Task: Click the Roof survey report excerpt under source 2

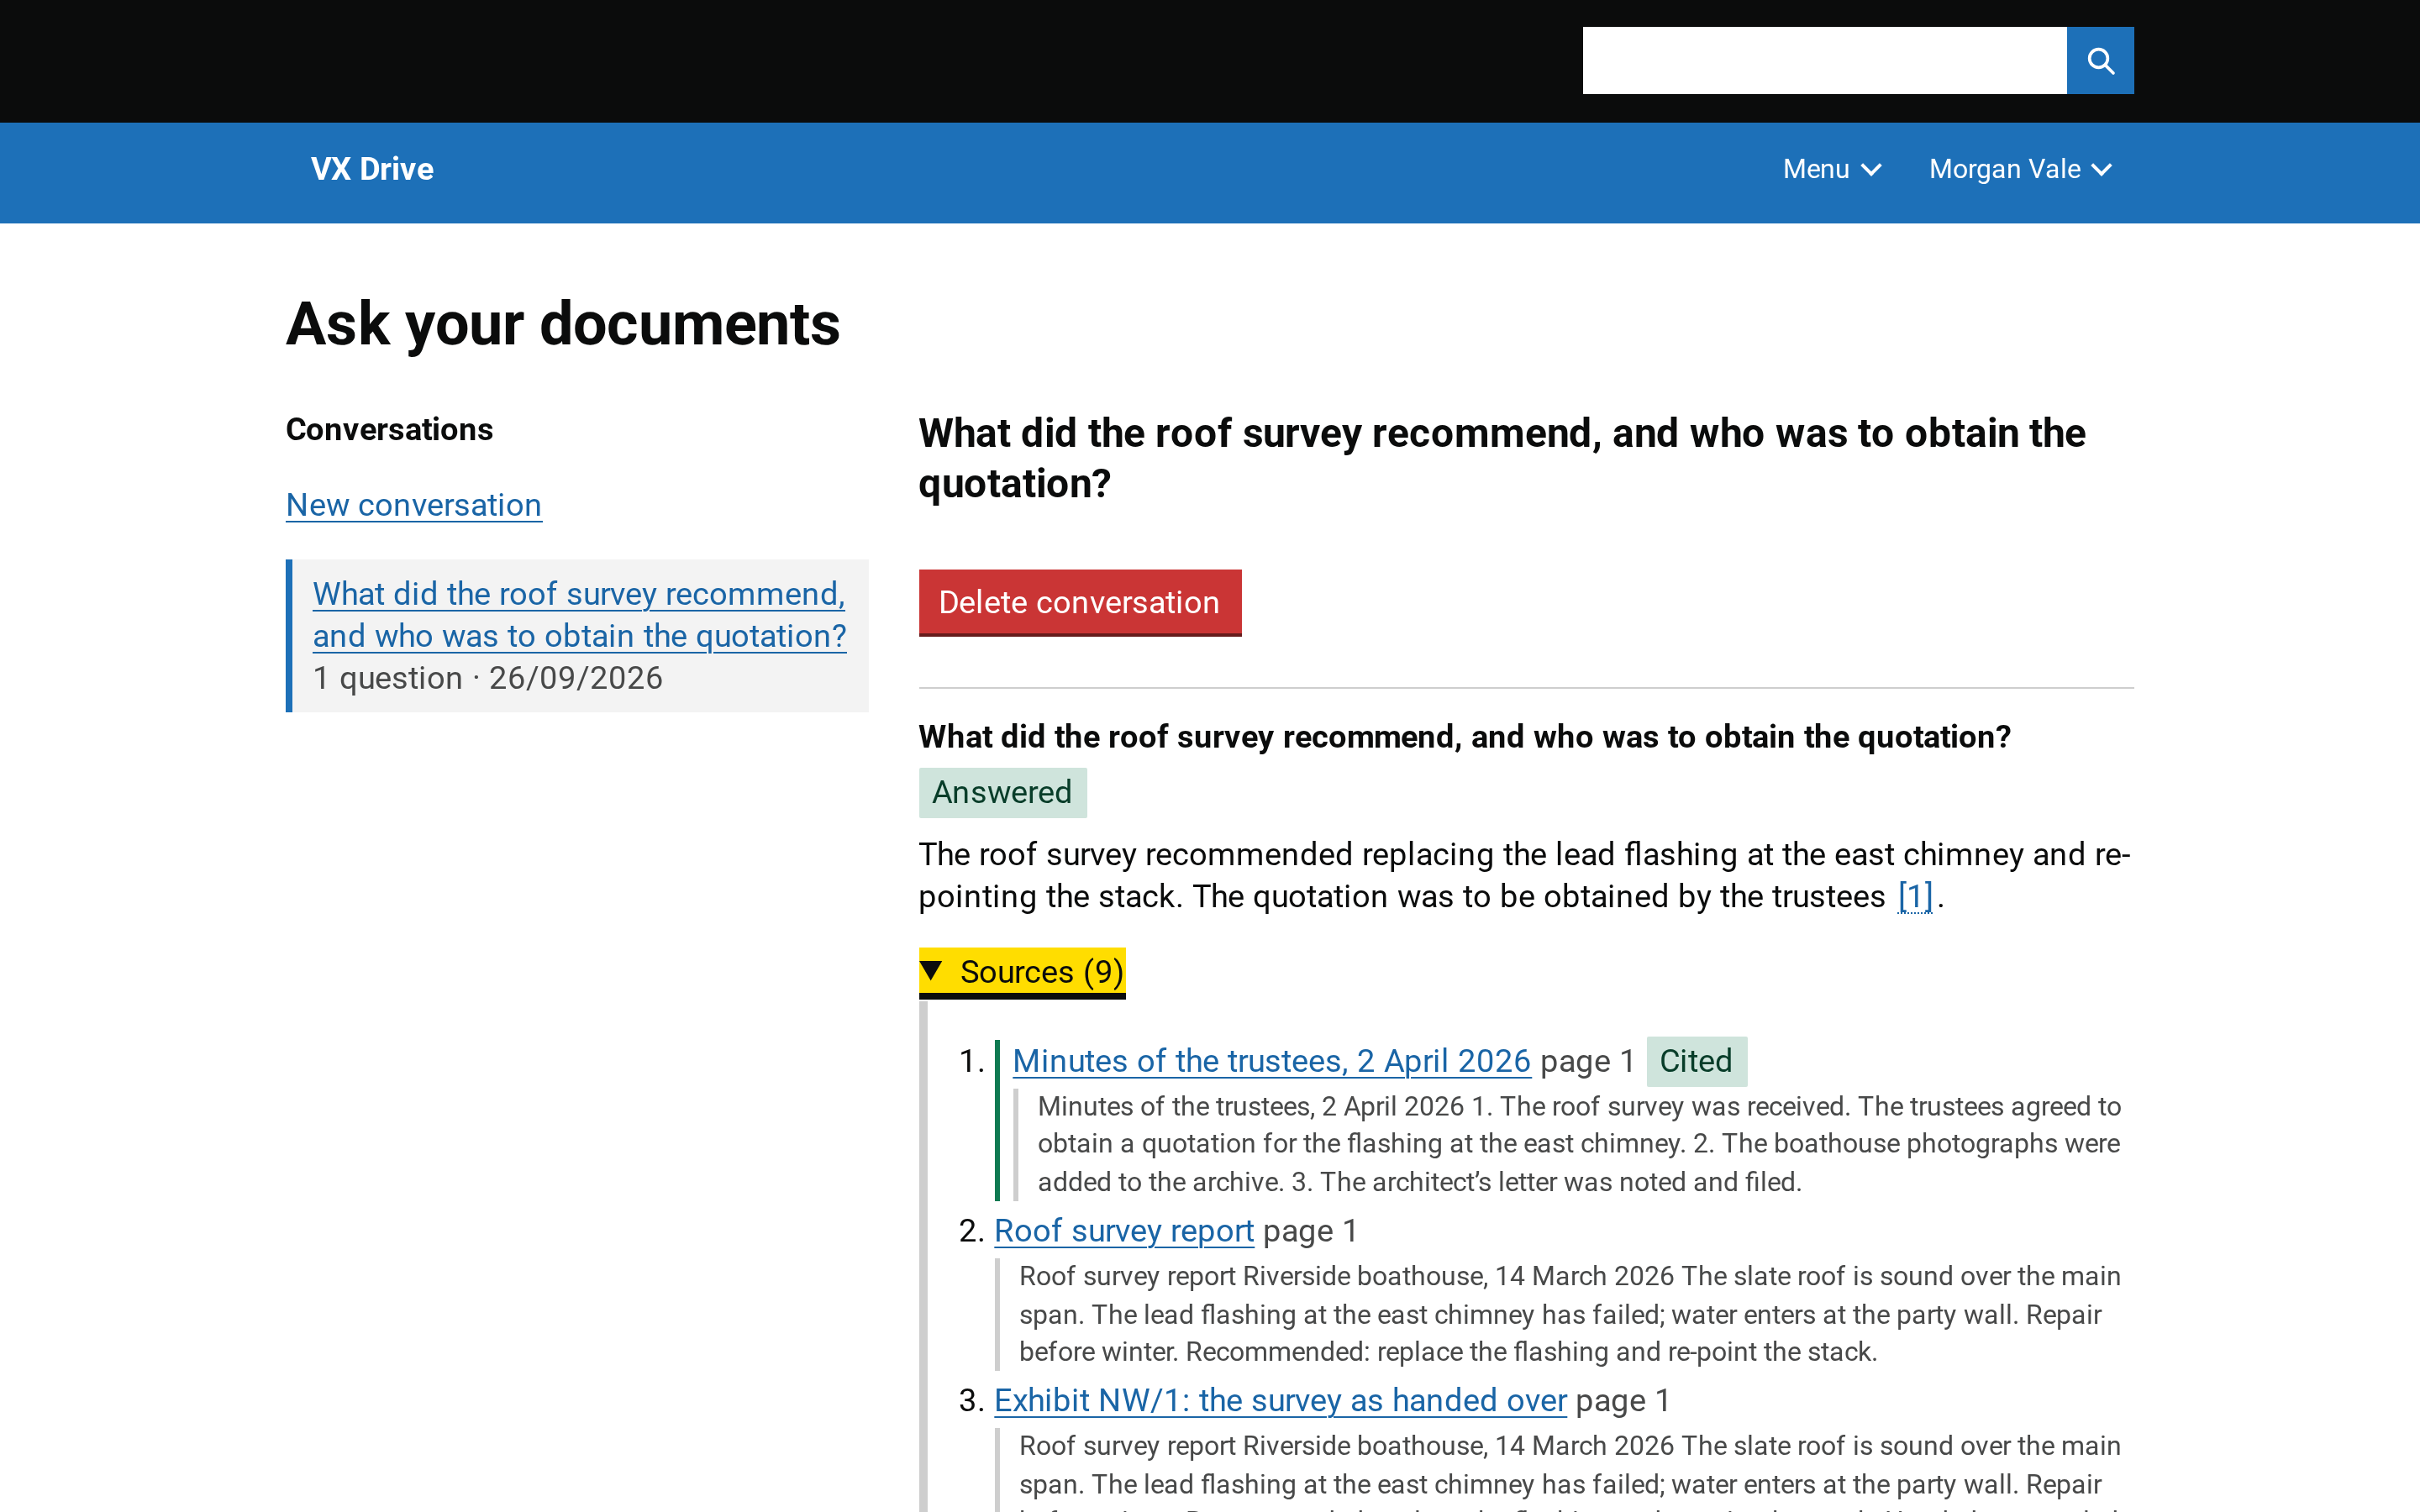Action: (1568, 1314)
